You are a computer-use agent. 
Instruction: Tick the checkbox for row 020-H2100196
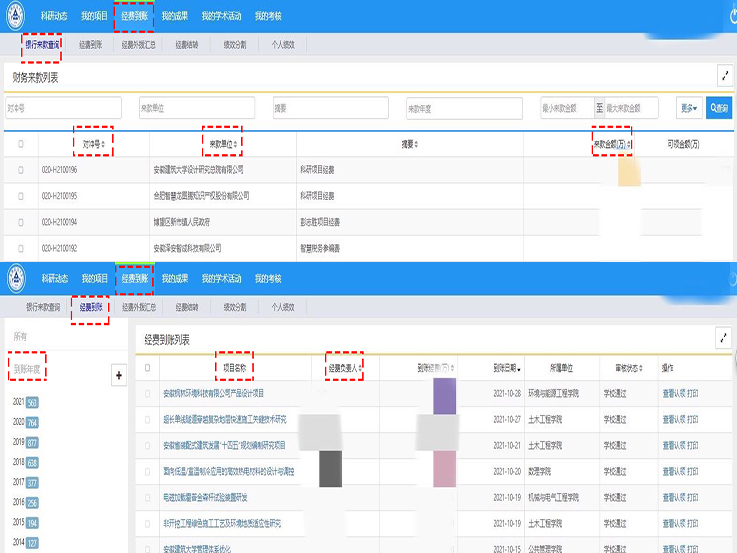pyautogui.click(x=21, y=170)
